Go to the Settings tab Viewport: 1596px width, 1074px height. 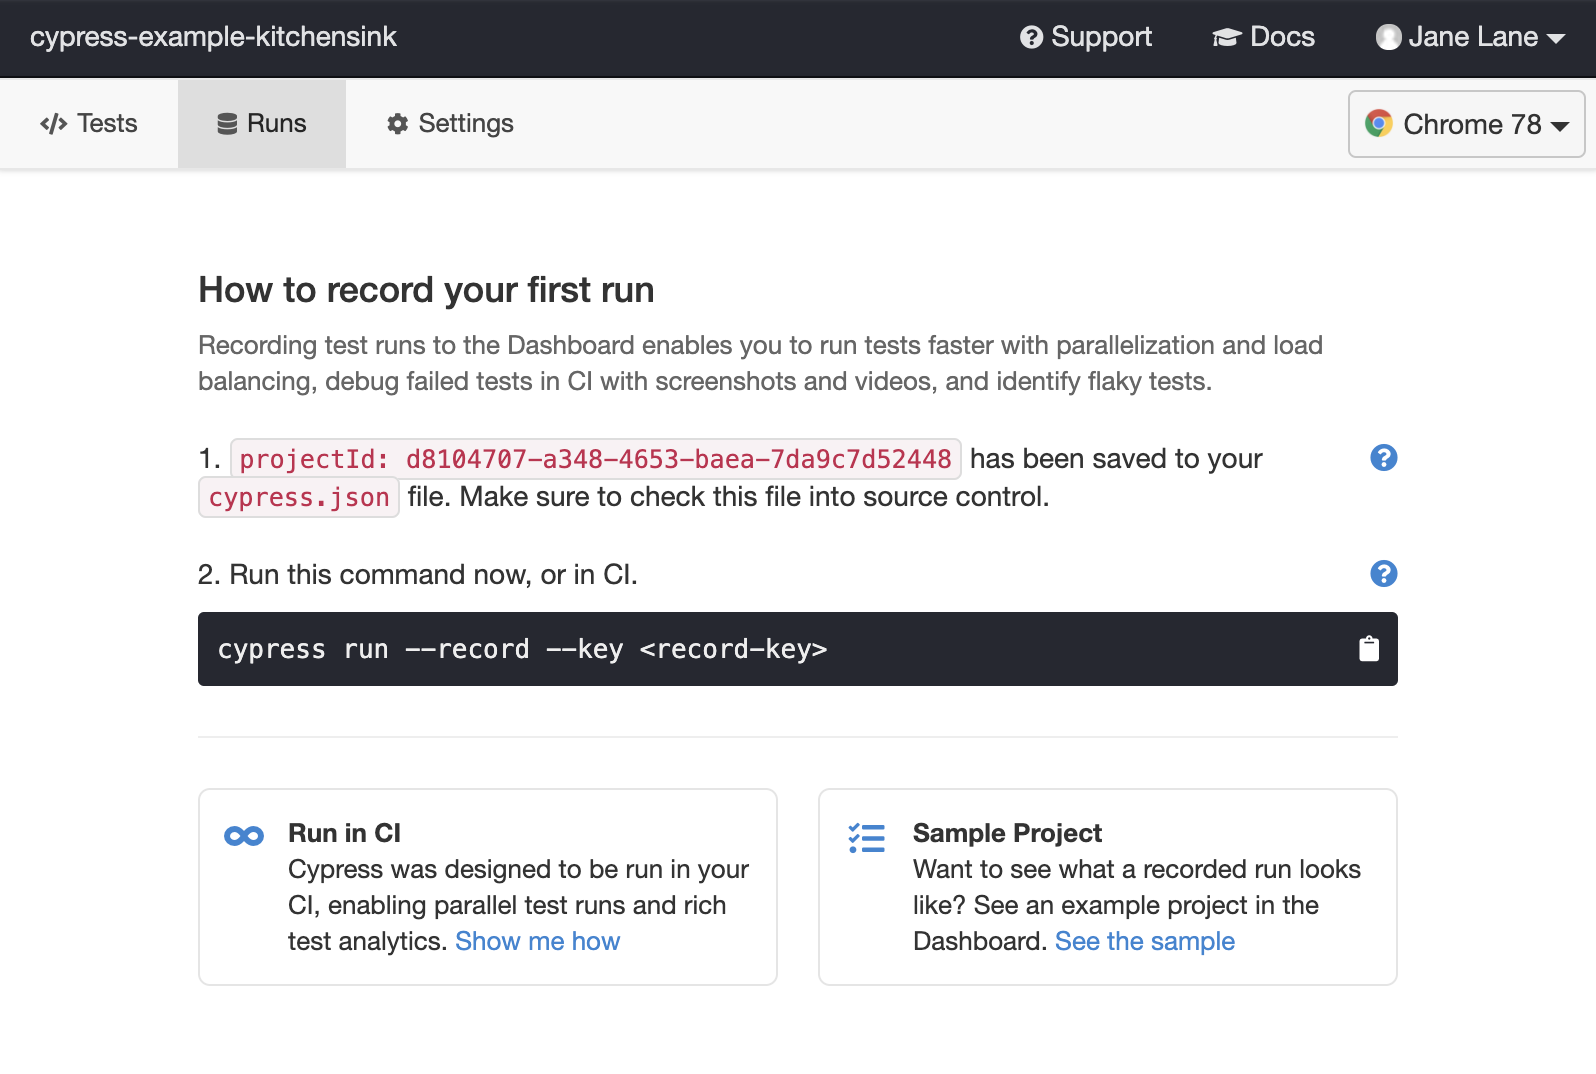[x=450, y=124]
